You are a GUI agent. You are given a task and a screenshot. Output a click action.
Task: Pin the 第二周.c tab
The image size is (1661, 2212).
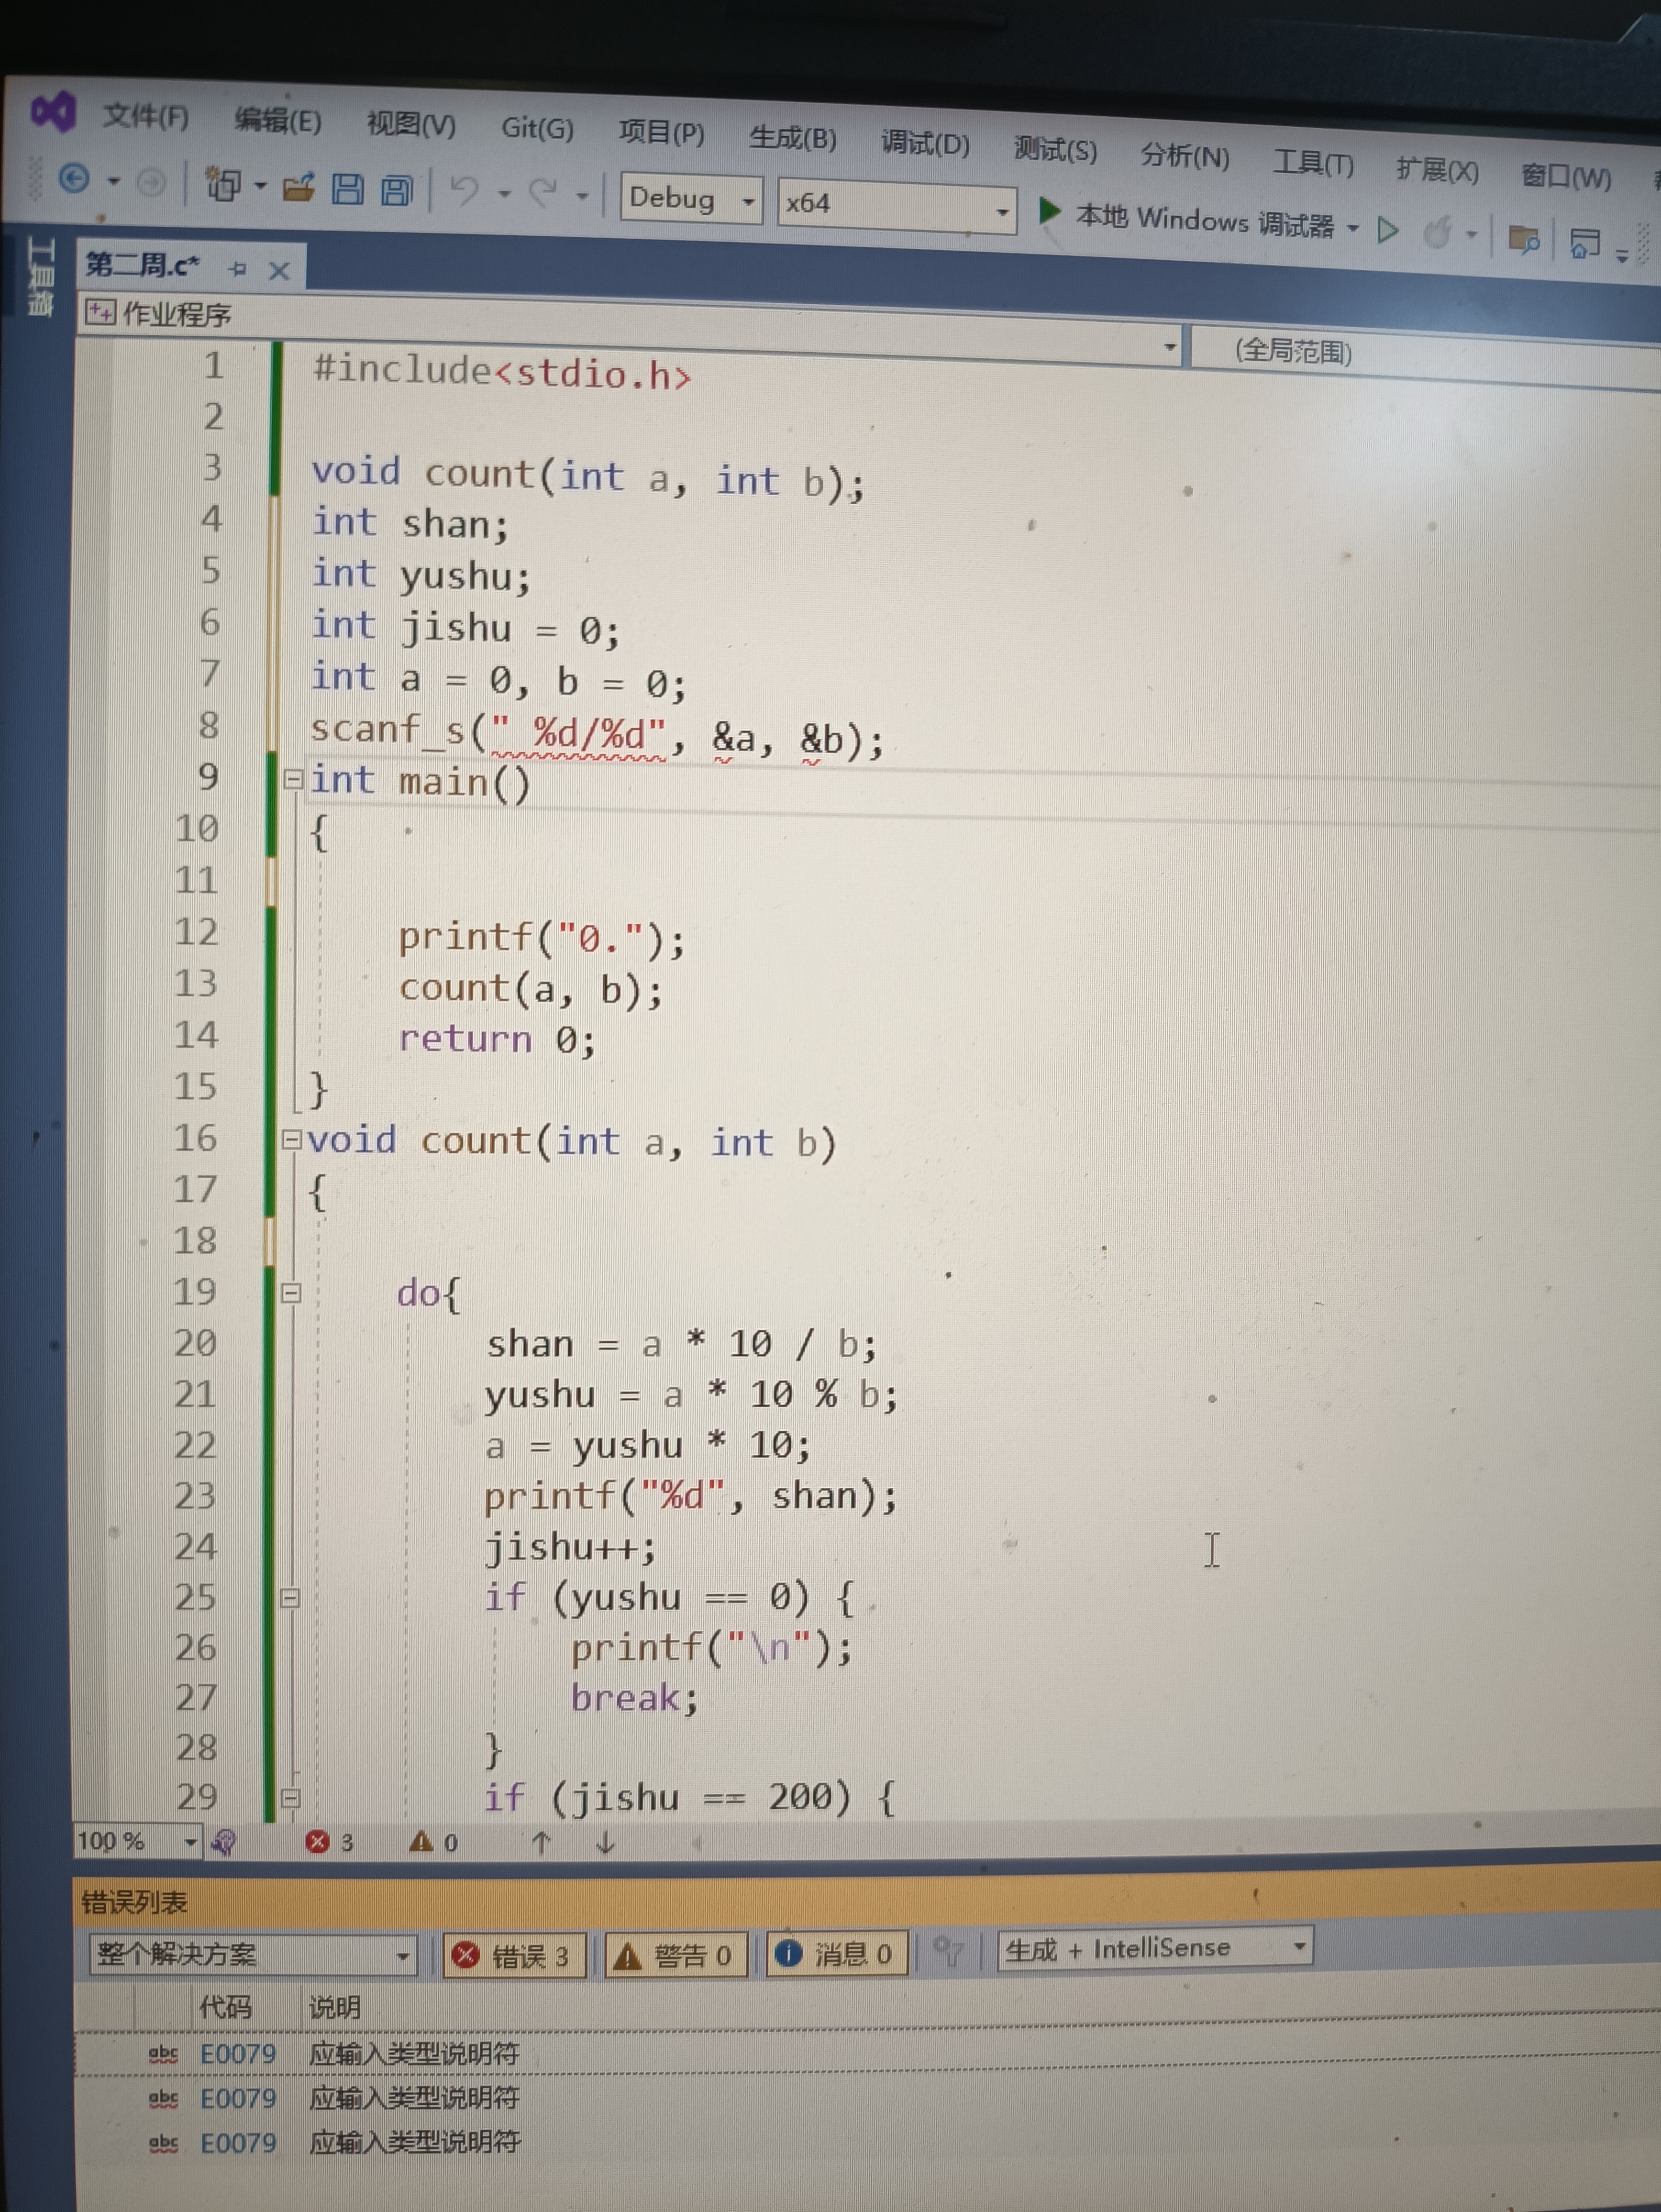[x=237, y=268]
